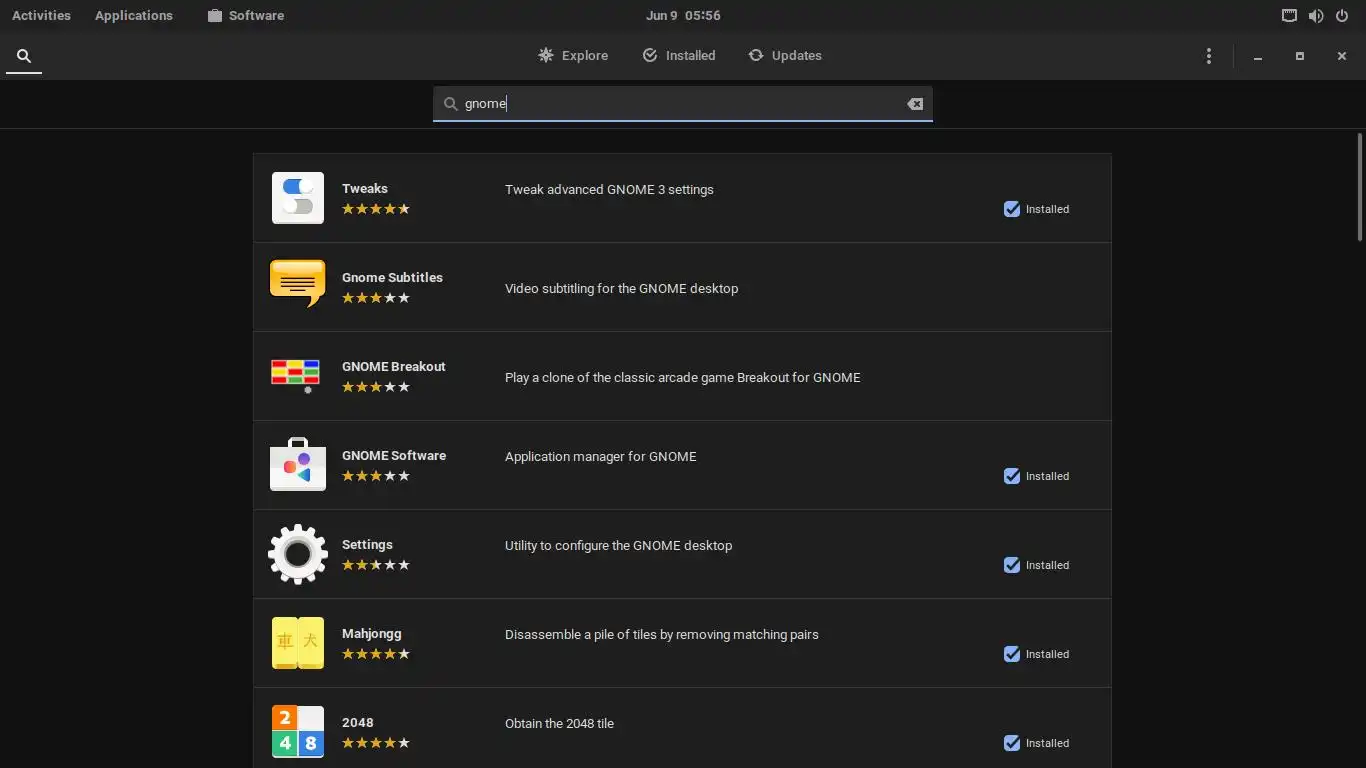Image resolution: width=1366 pixels, height=768 pixels.
Task: Click 'Application manager for GNOME' description
Action: [x=600, y=456]
